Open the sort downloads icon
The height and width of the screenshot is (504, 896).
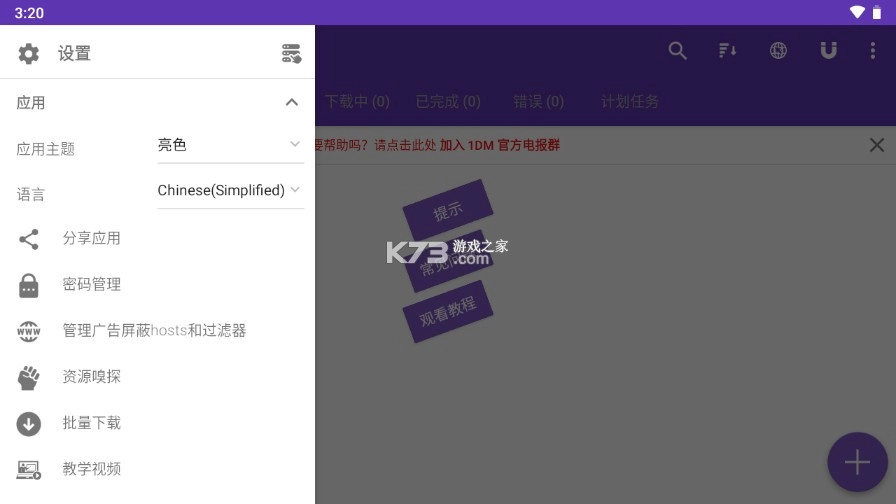[728, 51]
